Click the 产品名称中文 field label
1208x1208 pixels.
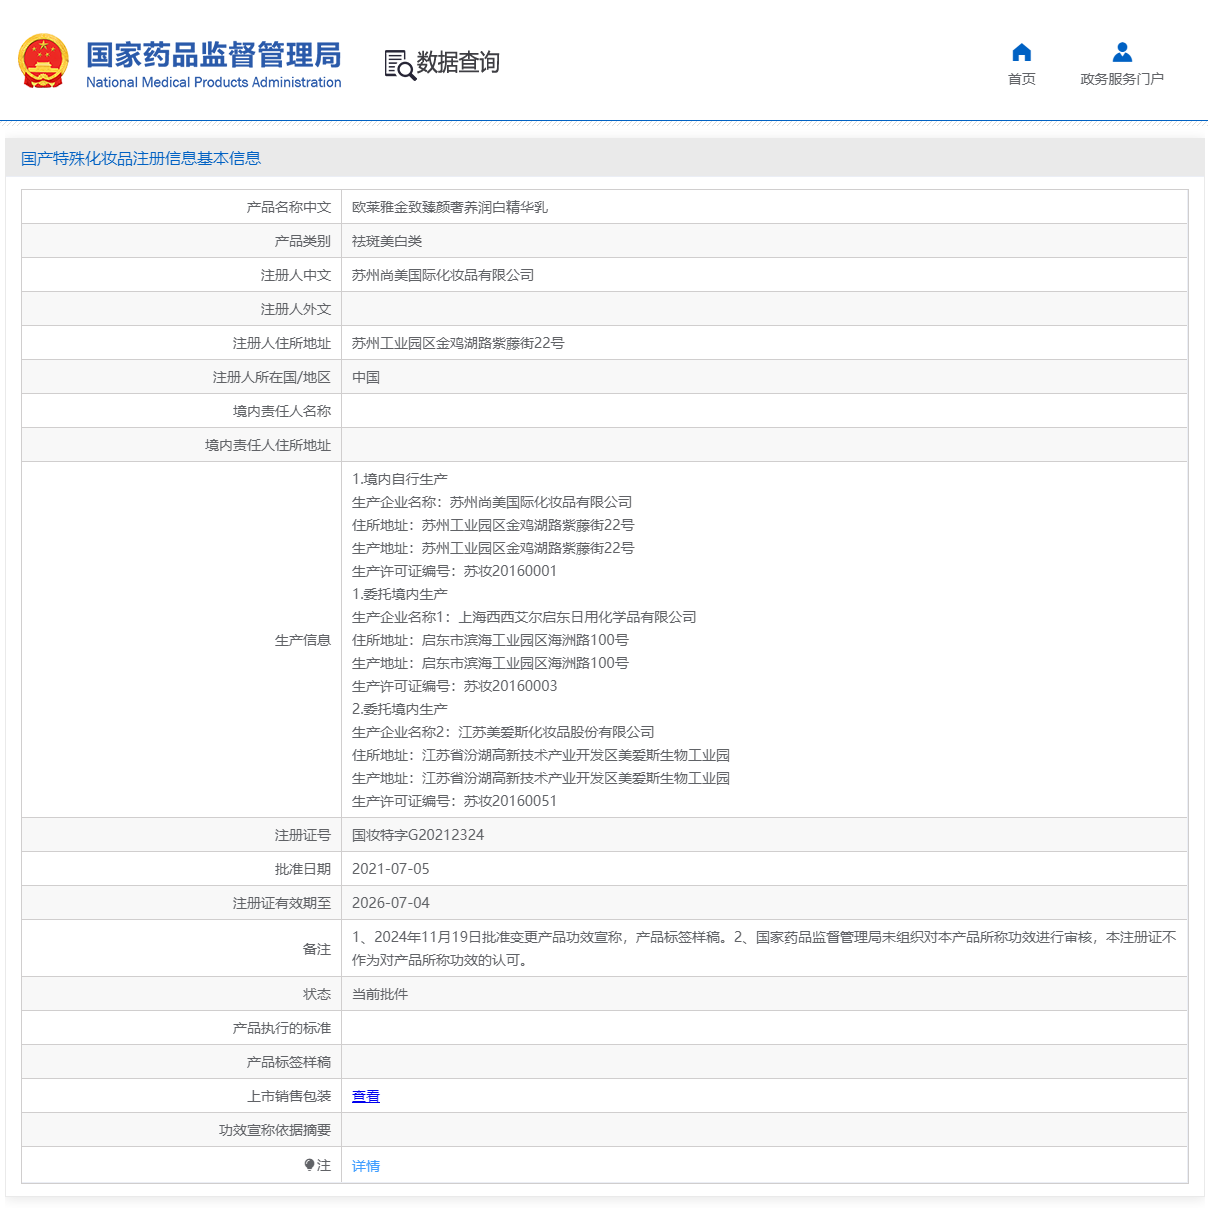click(289, 207)
